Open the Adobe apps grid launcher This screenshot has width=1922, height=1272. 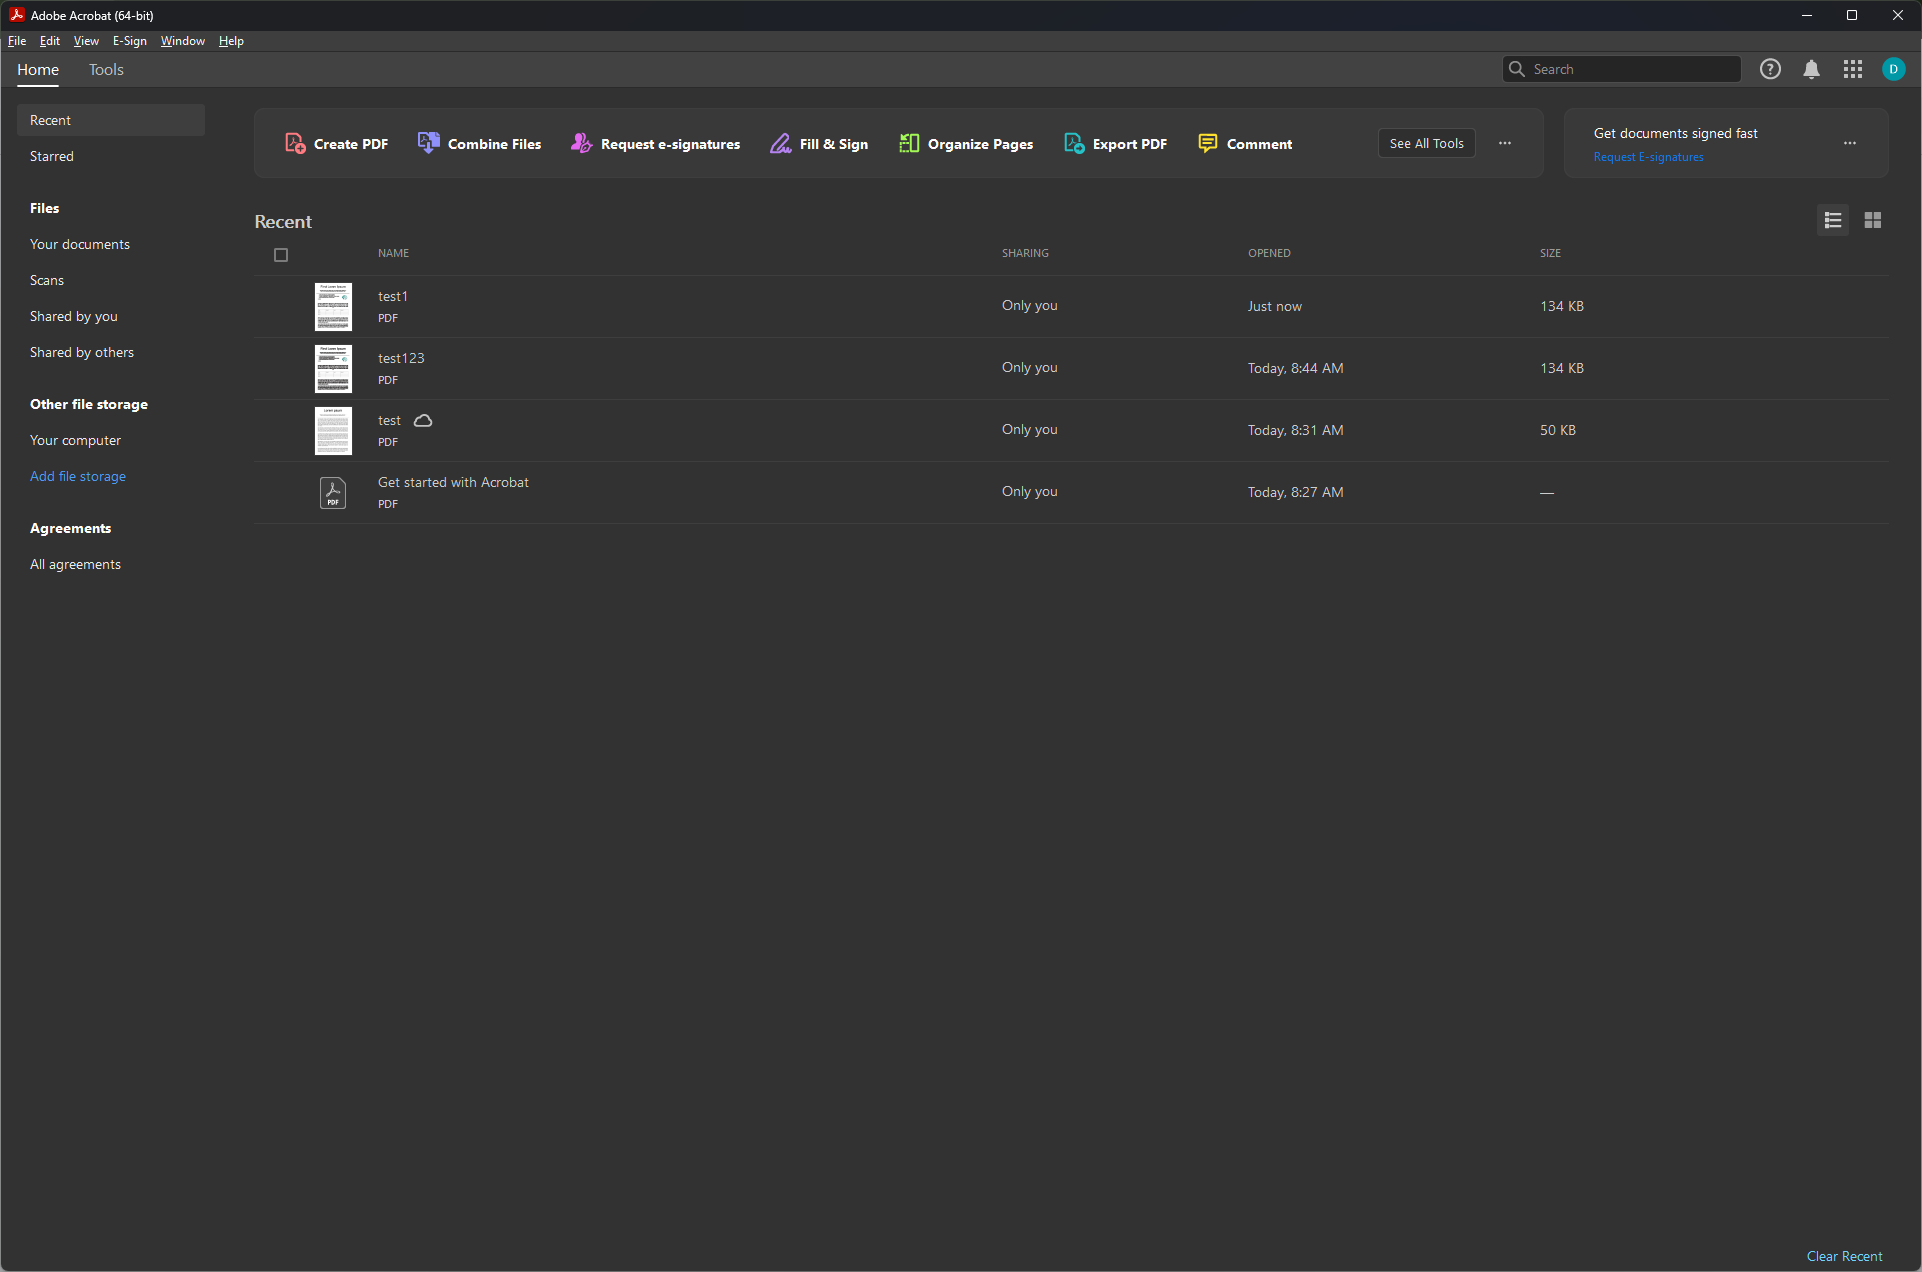pos(1852,69)
